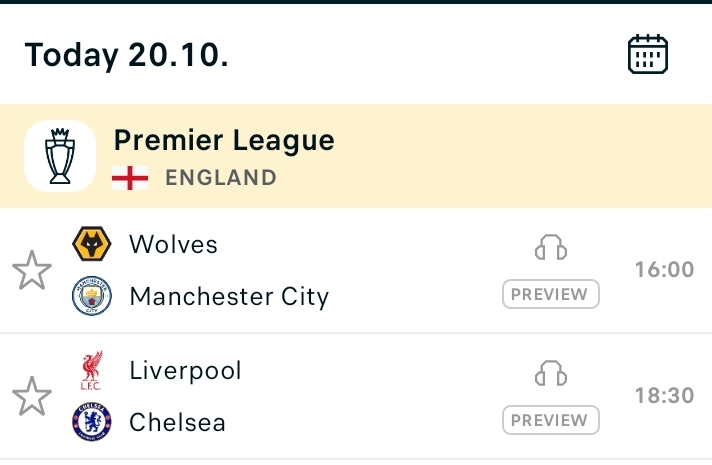
Task: Click the Liverpool L.F.C. crest
Action: coord(91,370)
